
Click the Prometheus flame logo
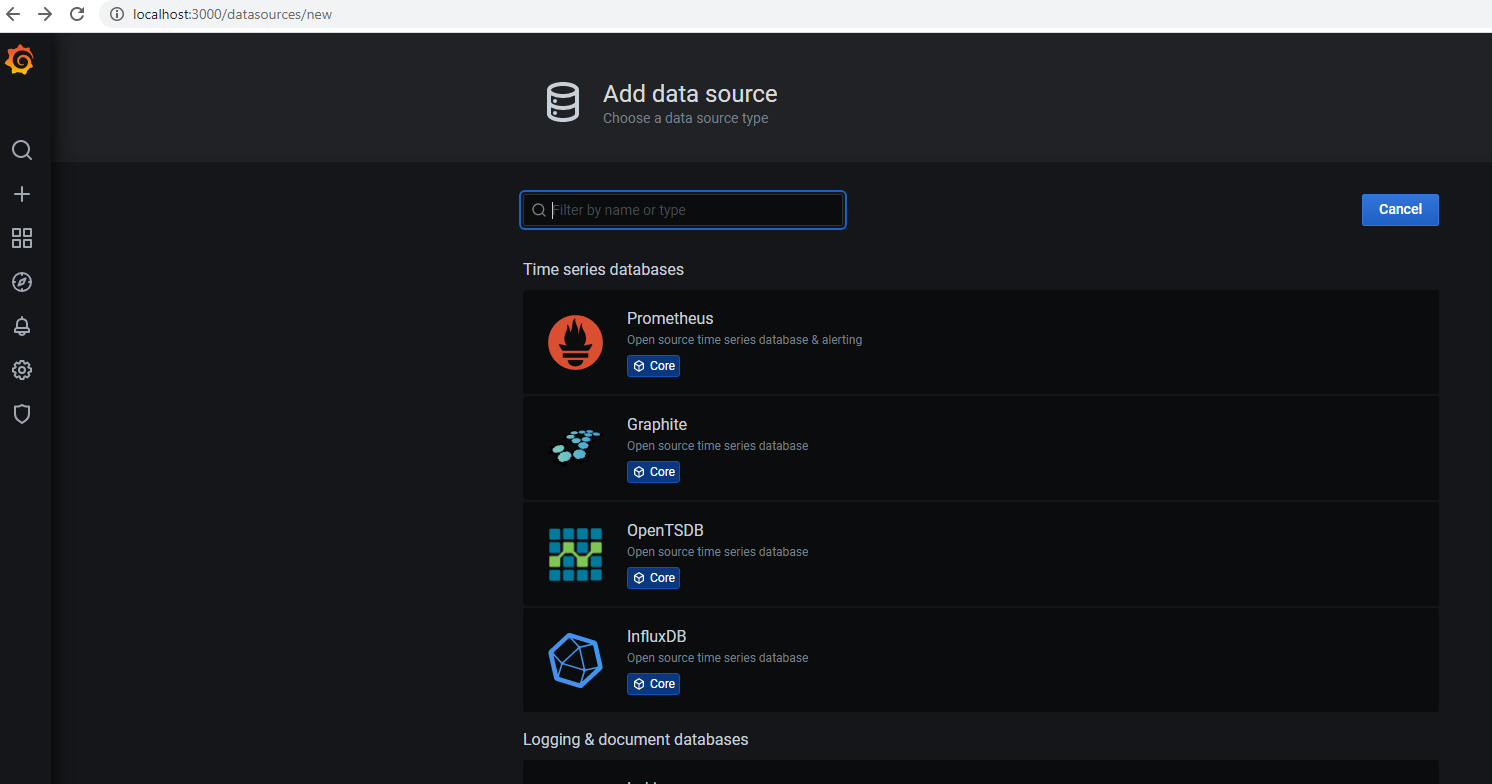tap(575, 342)
